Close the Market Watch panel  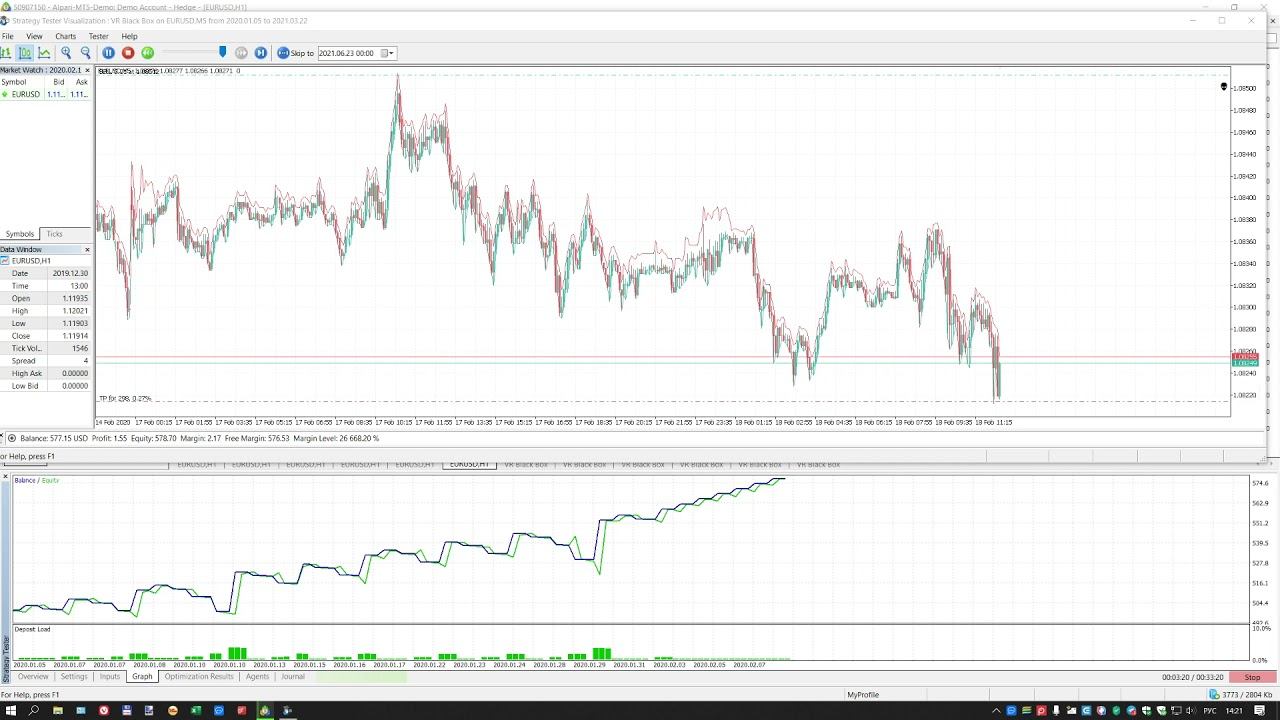87,70
